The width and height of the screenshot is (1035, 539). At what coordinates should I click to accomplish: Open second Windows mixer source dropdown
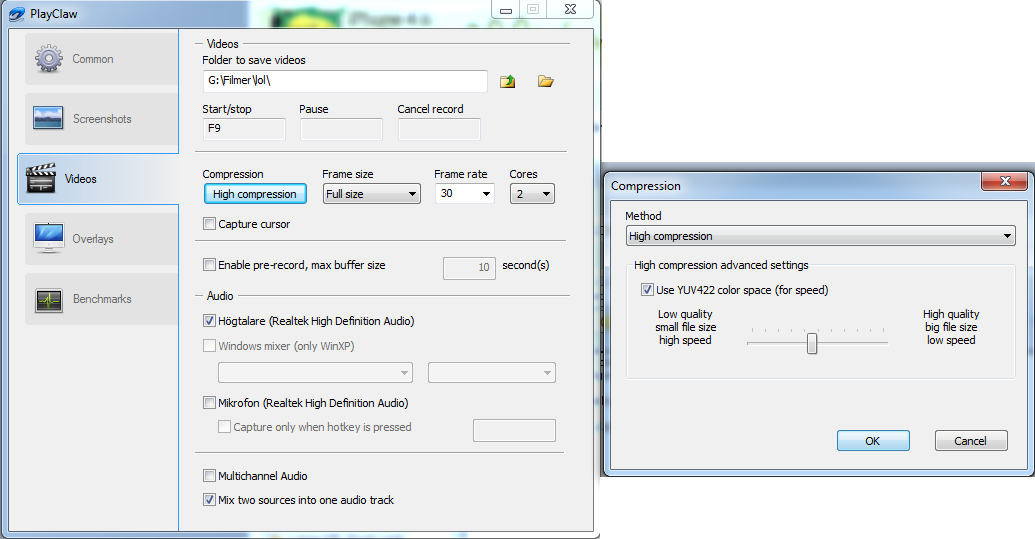tap(492, 373)
